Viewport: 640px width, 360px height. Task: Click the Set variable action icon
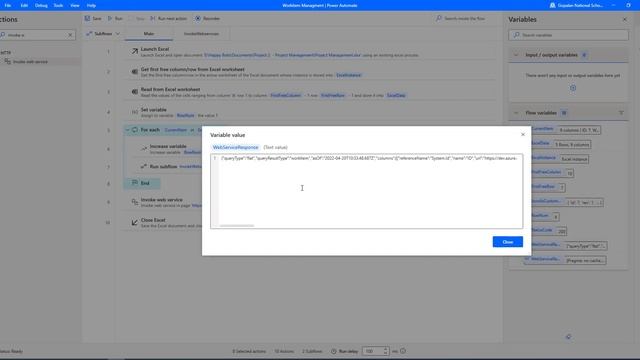(134, 112)
